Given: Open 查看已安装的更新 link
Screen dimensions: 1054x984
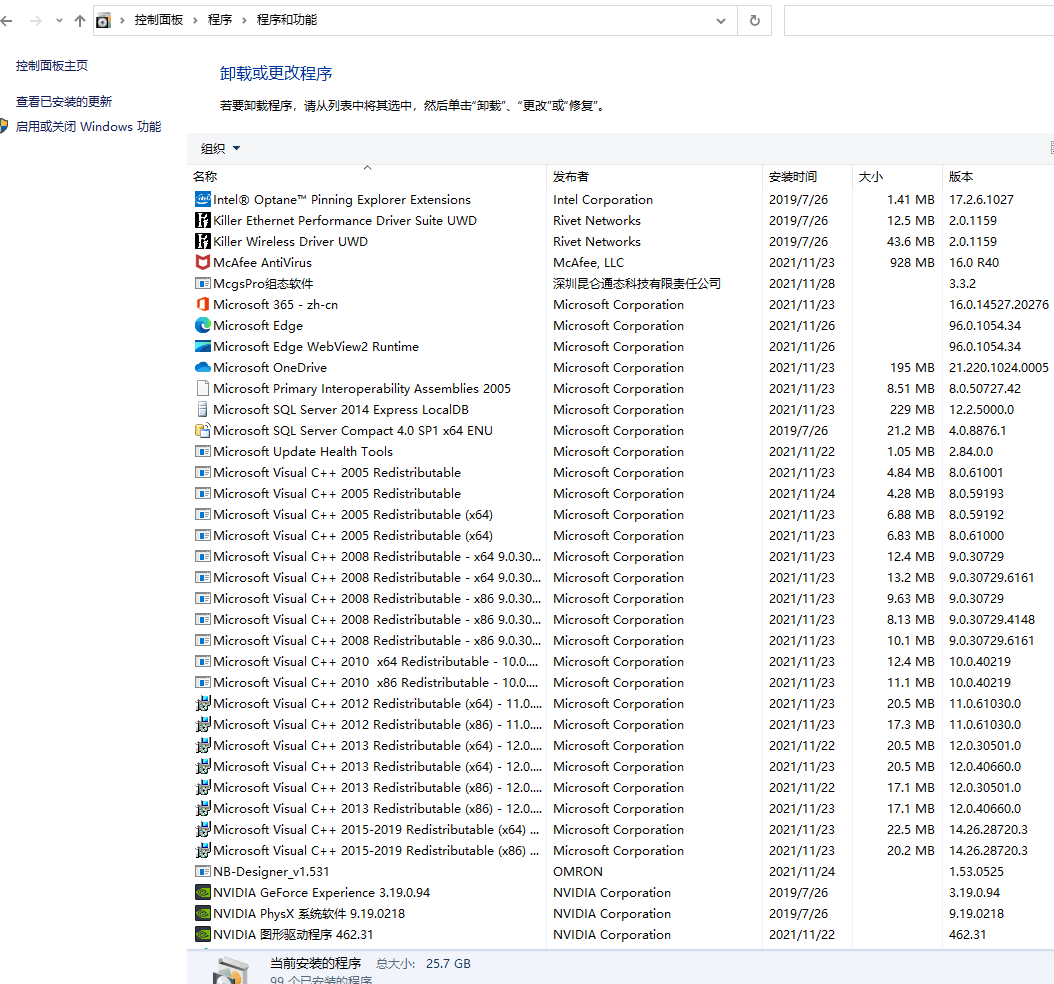Looking at the screenshot, I should [64, 101].
